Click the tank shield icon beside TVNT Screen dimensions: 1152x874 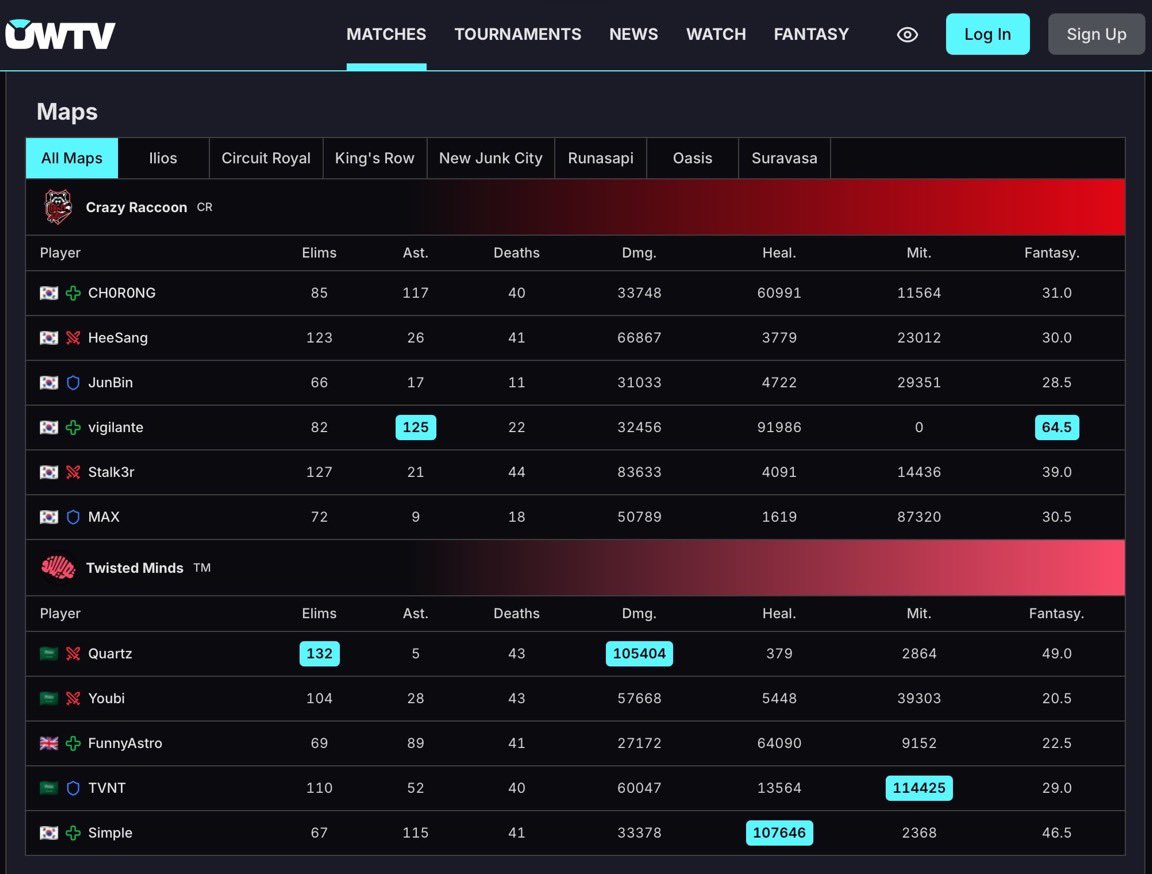[73, 788]
